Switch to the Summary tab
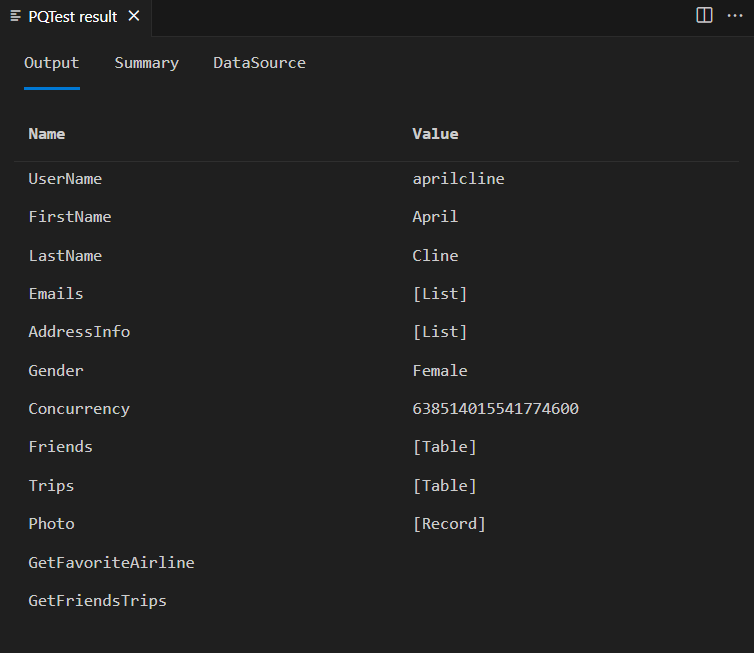This screenshot has height=653, width=754. point(146,63)
